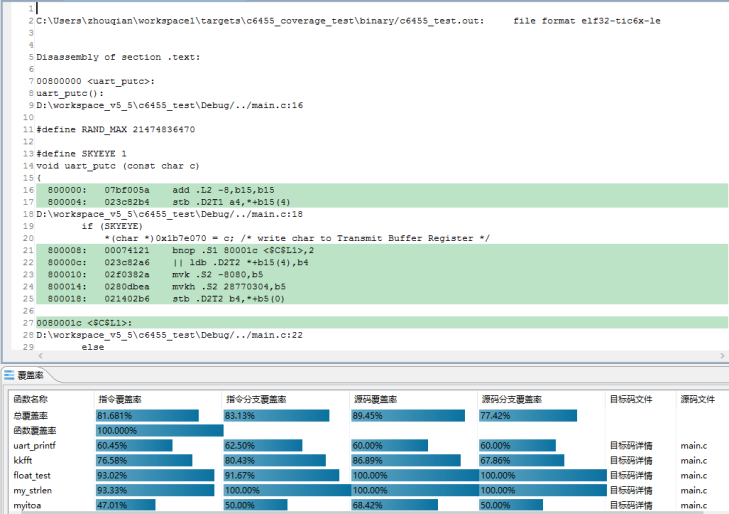Open main.c source for kkfft row
This screenshot has height=514, width=729.
click(x=694, y=461)
